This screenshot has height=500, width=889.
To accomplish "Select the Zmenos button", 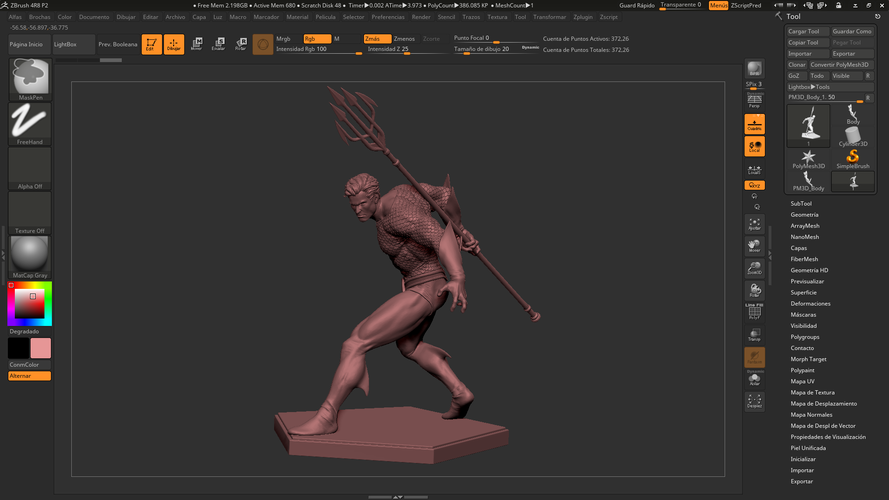I will click(404, 39).
